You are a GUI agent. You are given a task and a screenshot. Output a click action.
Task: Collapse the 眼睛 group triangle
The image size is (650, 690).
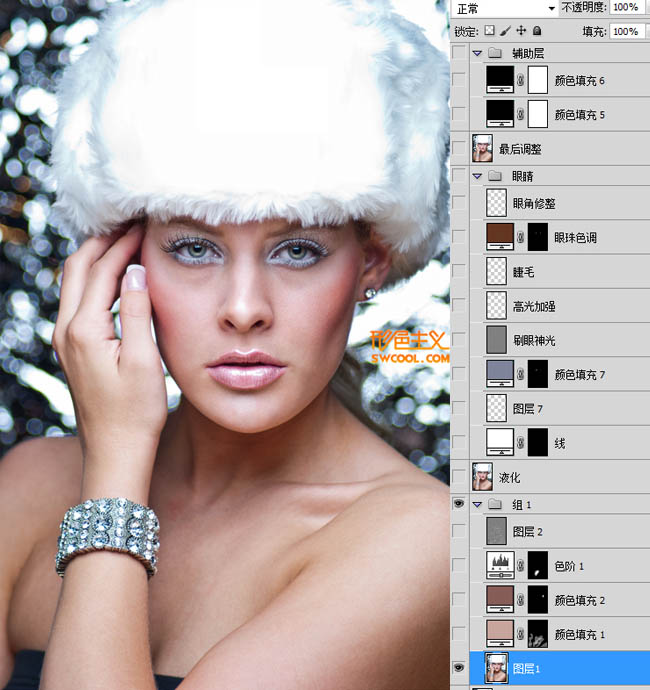477,176
